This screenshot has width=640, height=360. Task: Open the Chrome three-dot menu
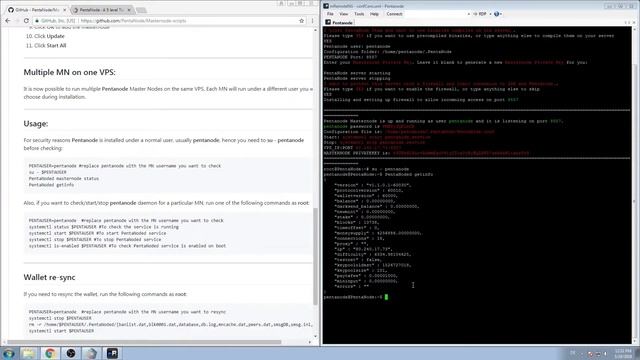tap(312, 20)
